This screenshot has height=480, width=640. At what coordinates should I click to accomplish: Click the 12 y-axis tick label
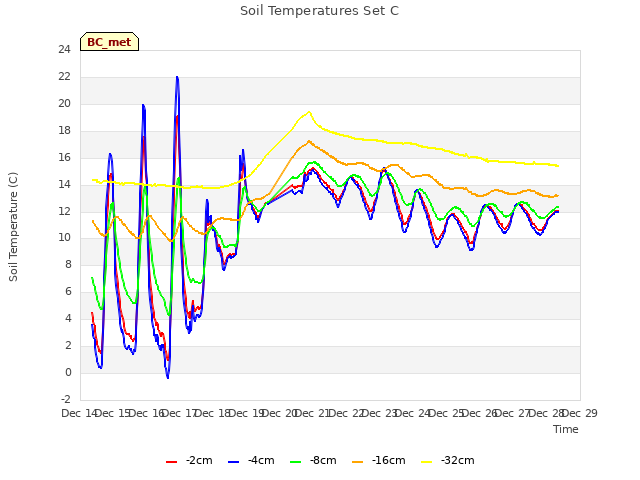coord(64,211)
